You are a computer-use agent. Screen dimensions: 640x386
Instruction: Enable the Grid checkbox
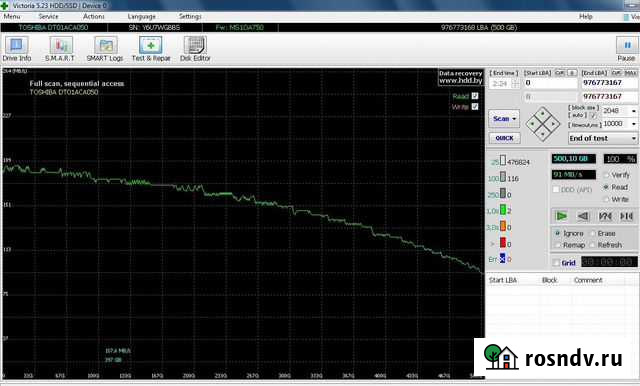[556, 263]
